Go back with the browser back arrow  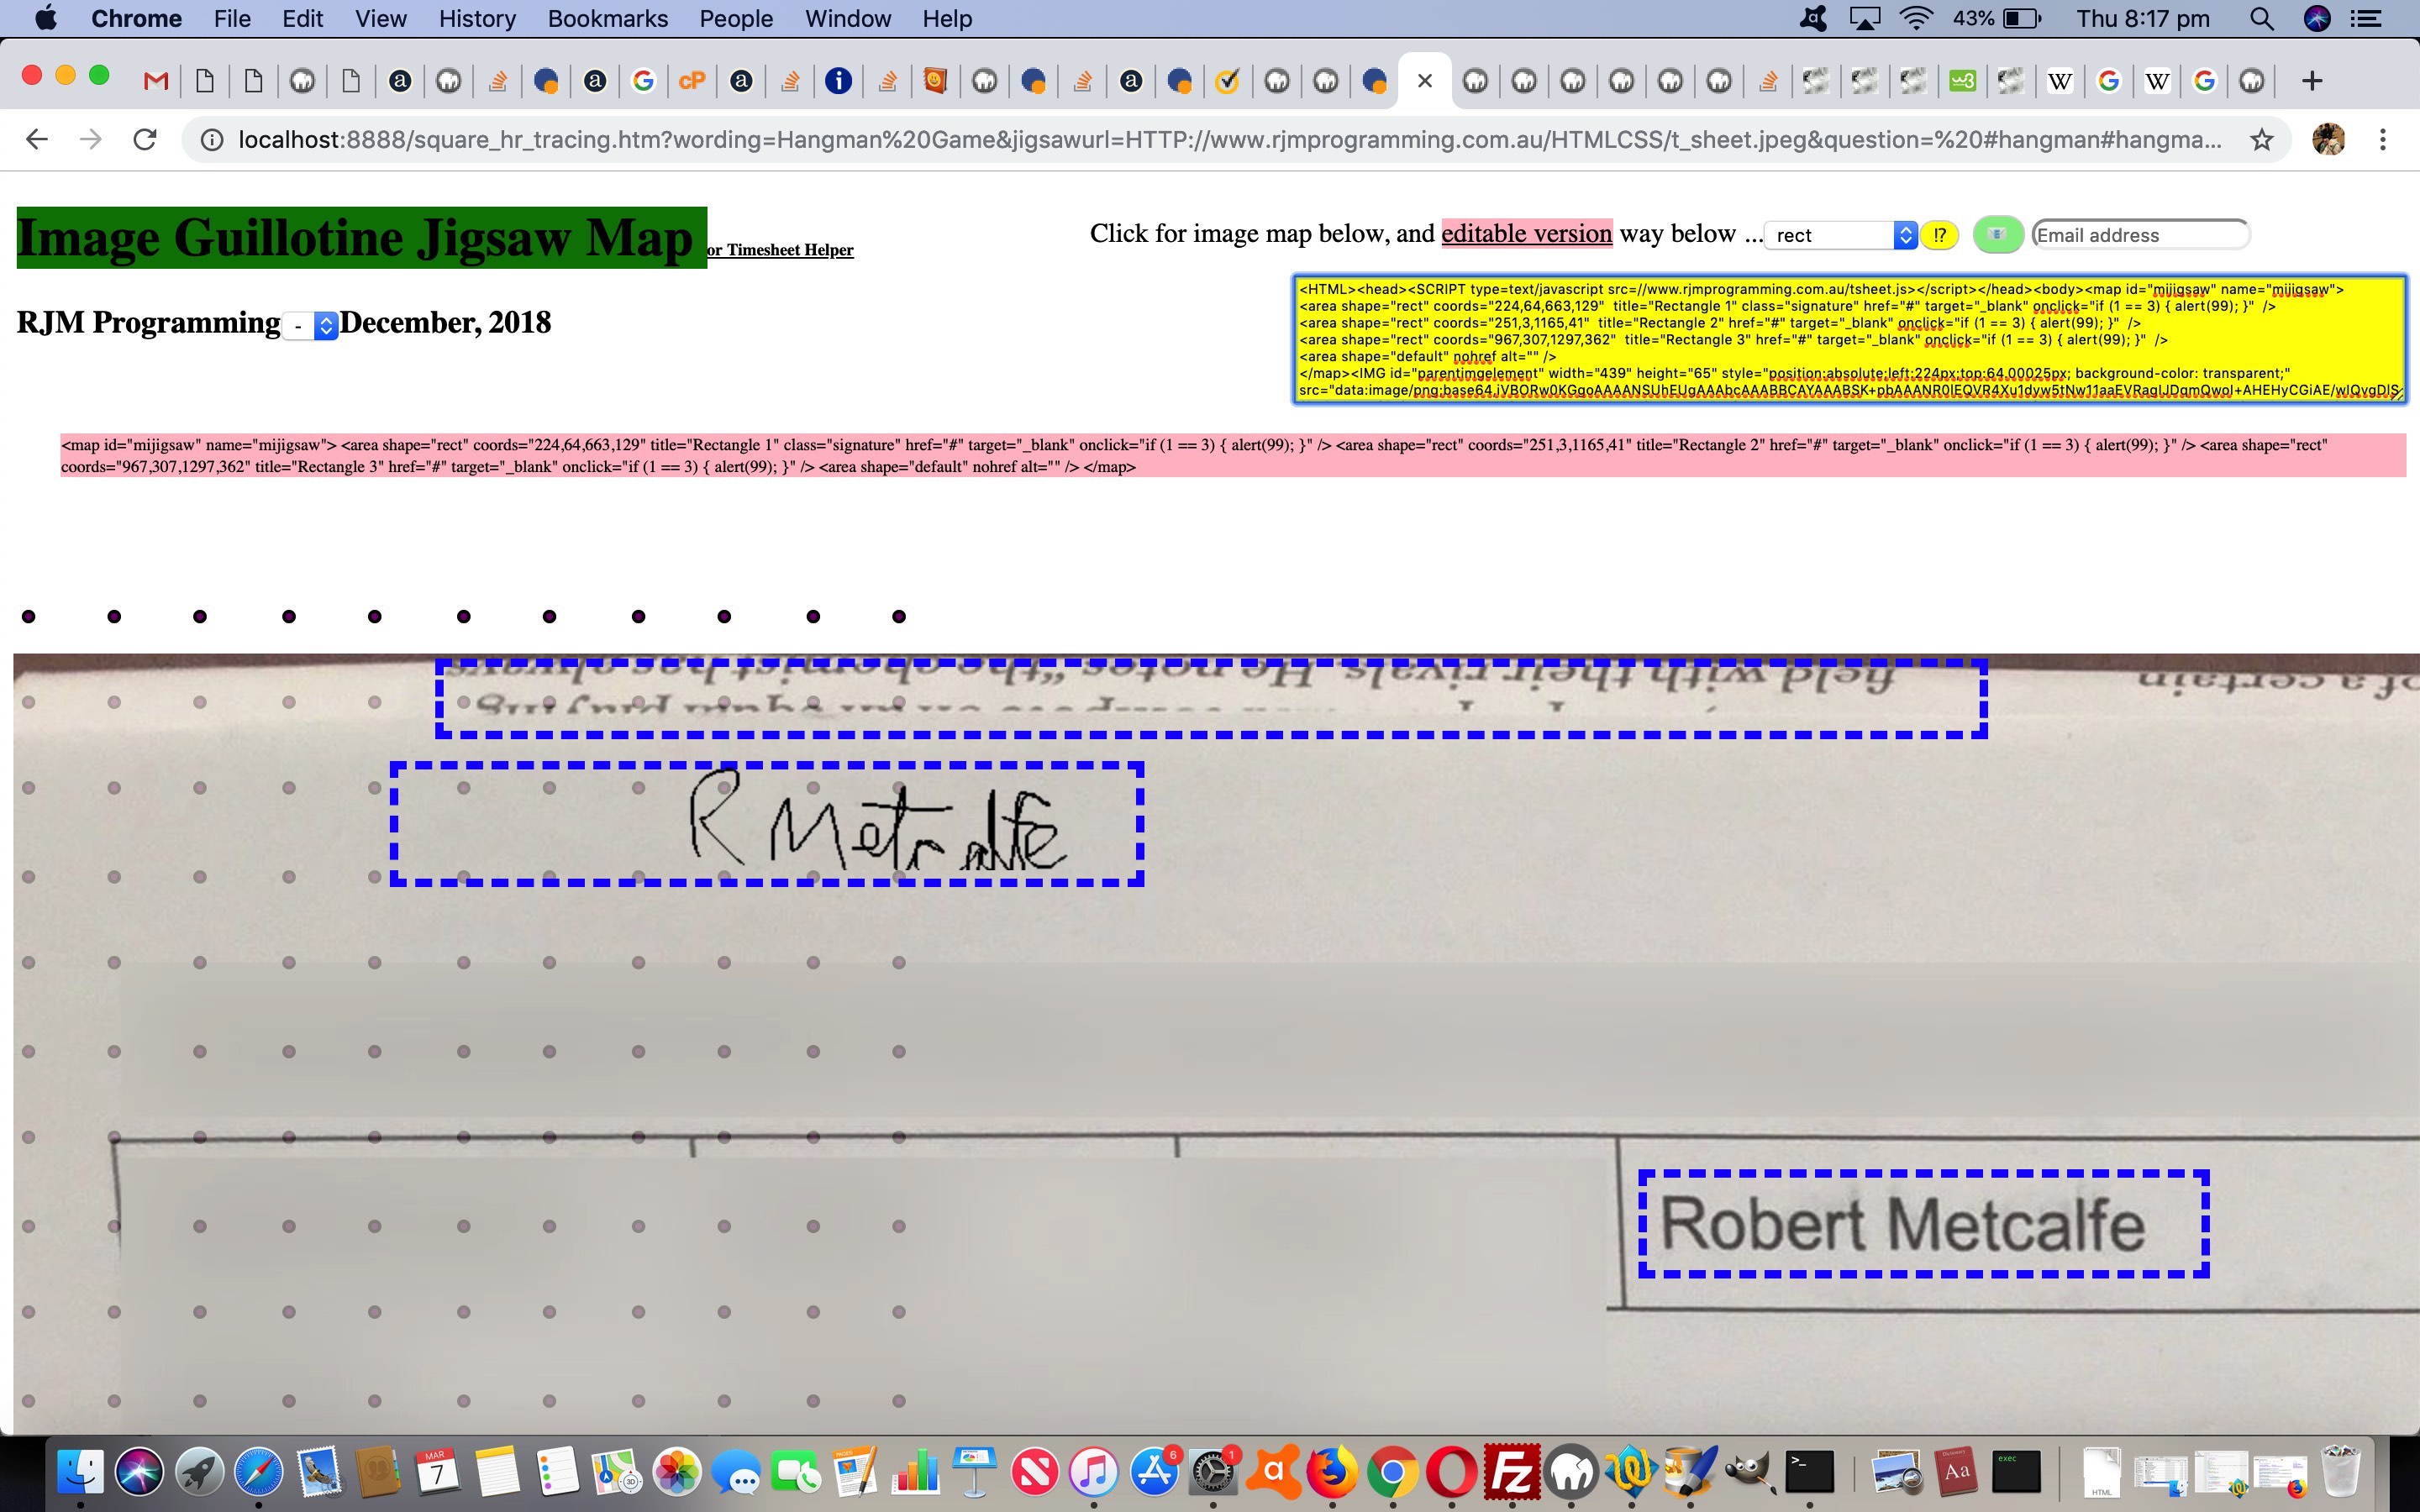pyautogui.click(x=37, y=140)
